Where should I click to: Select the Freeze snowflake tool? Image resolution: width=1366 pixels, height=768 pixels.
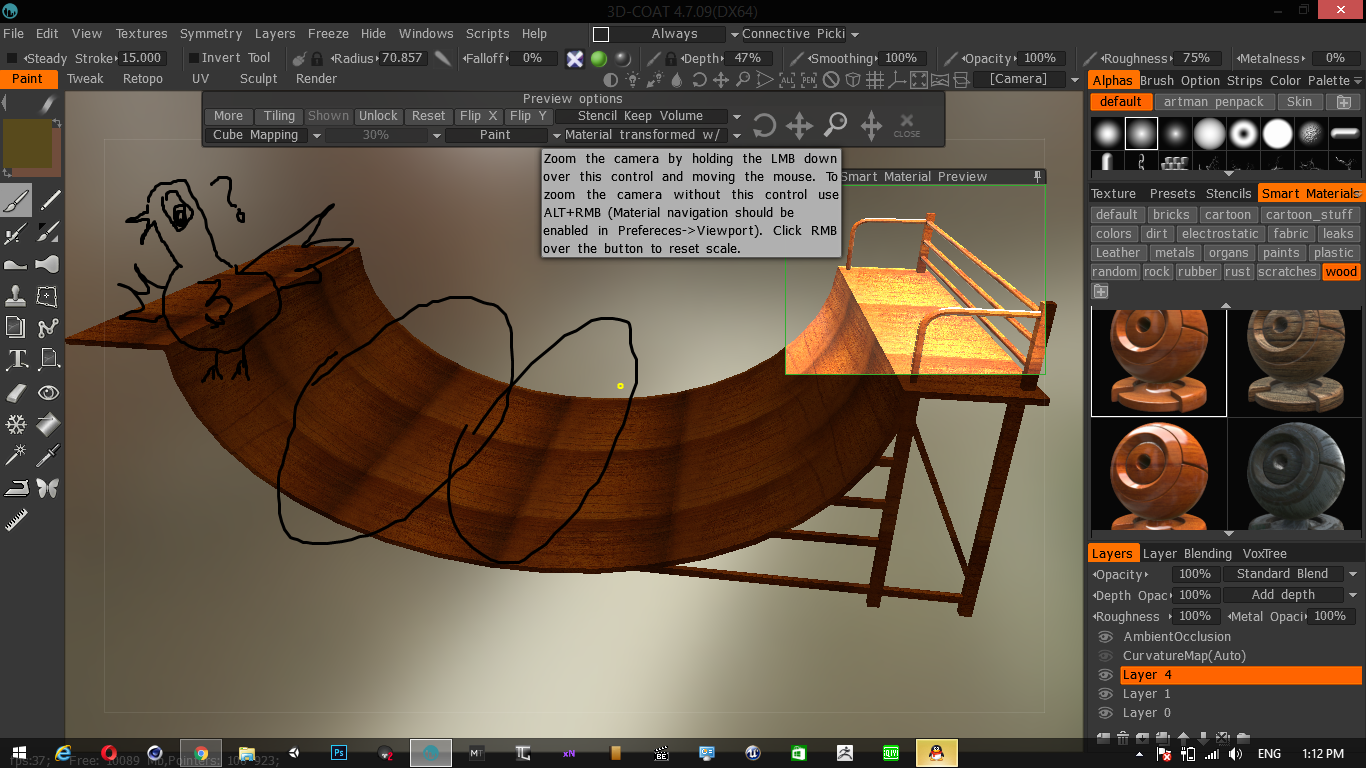(16, 425)
